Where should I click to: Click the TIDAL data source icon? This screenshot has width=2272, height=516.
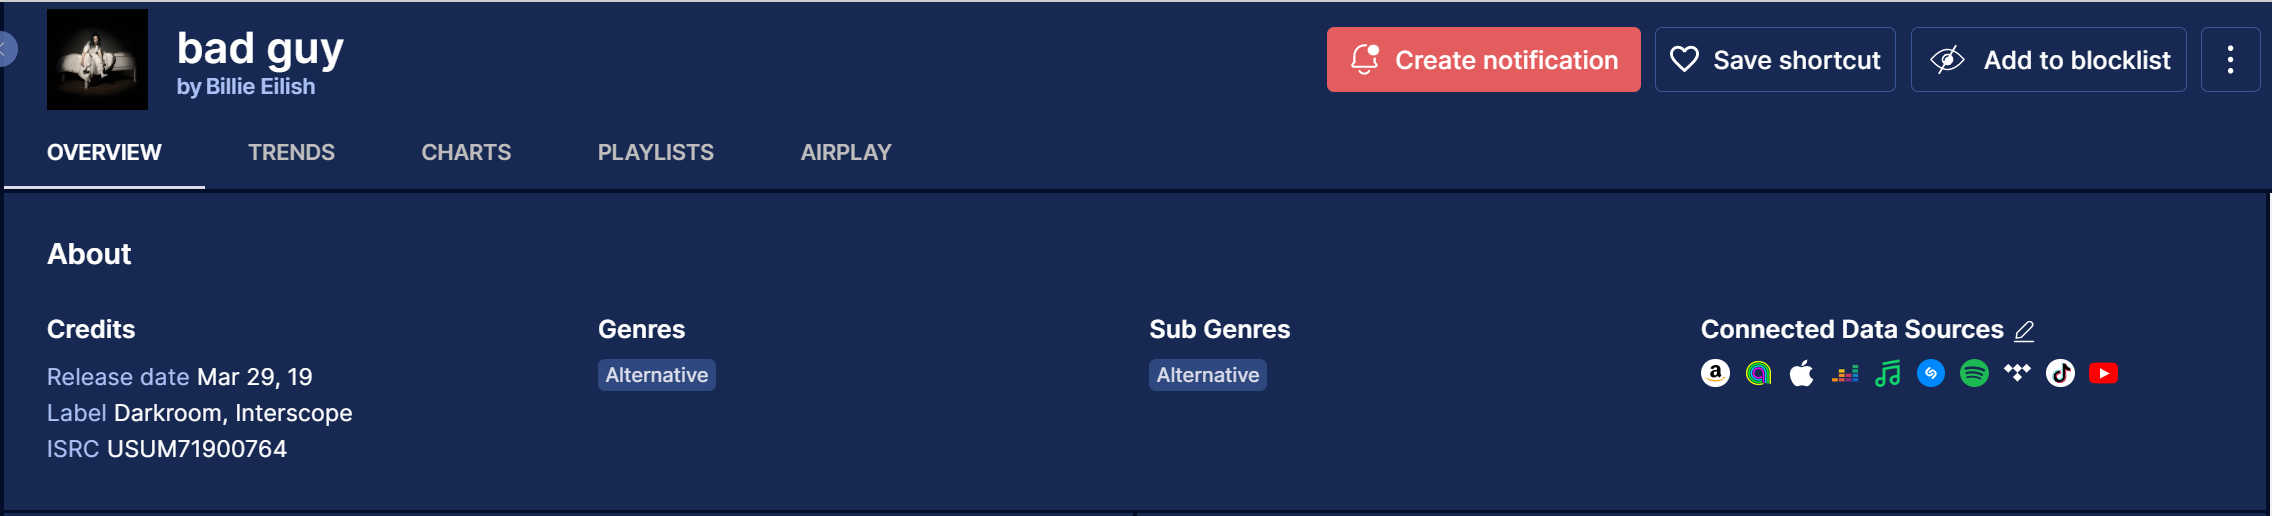click(2017, 373)
